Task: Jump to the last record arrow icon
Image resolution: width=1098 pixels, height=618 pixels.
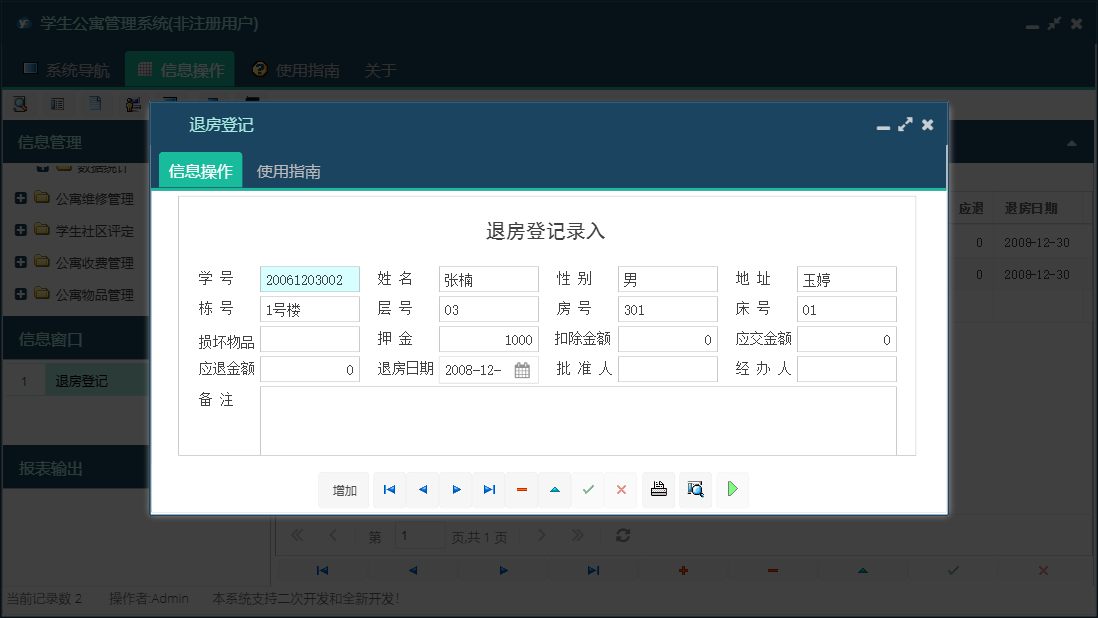Action: pyautogui.click(x=488, y=490)
